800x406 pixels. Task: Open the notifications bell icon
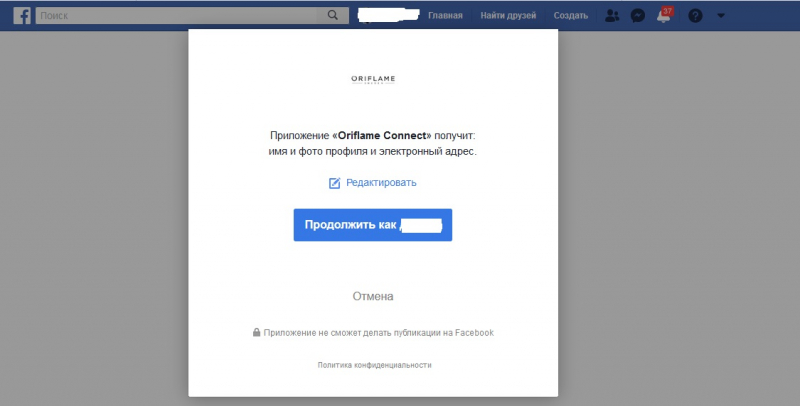click(664, 16)
